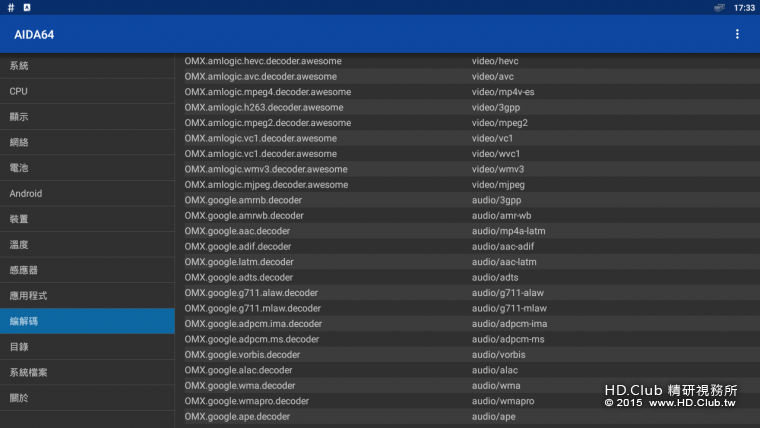Viewport: 760px width, 428px height.
Task: Open the 關於 section
Action: 87,398
